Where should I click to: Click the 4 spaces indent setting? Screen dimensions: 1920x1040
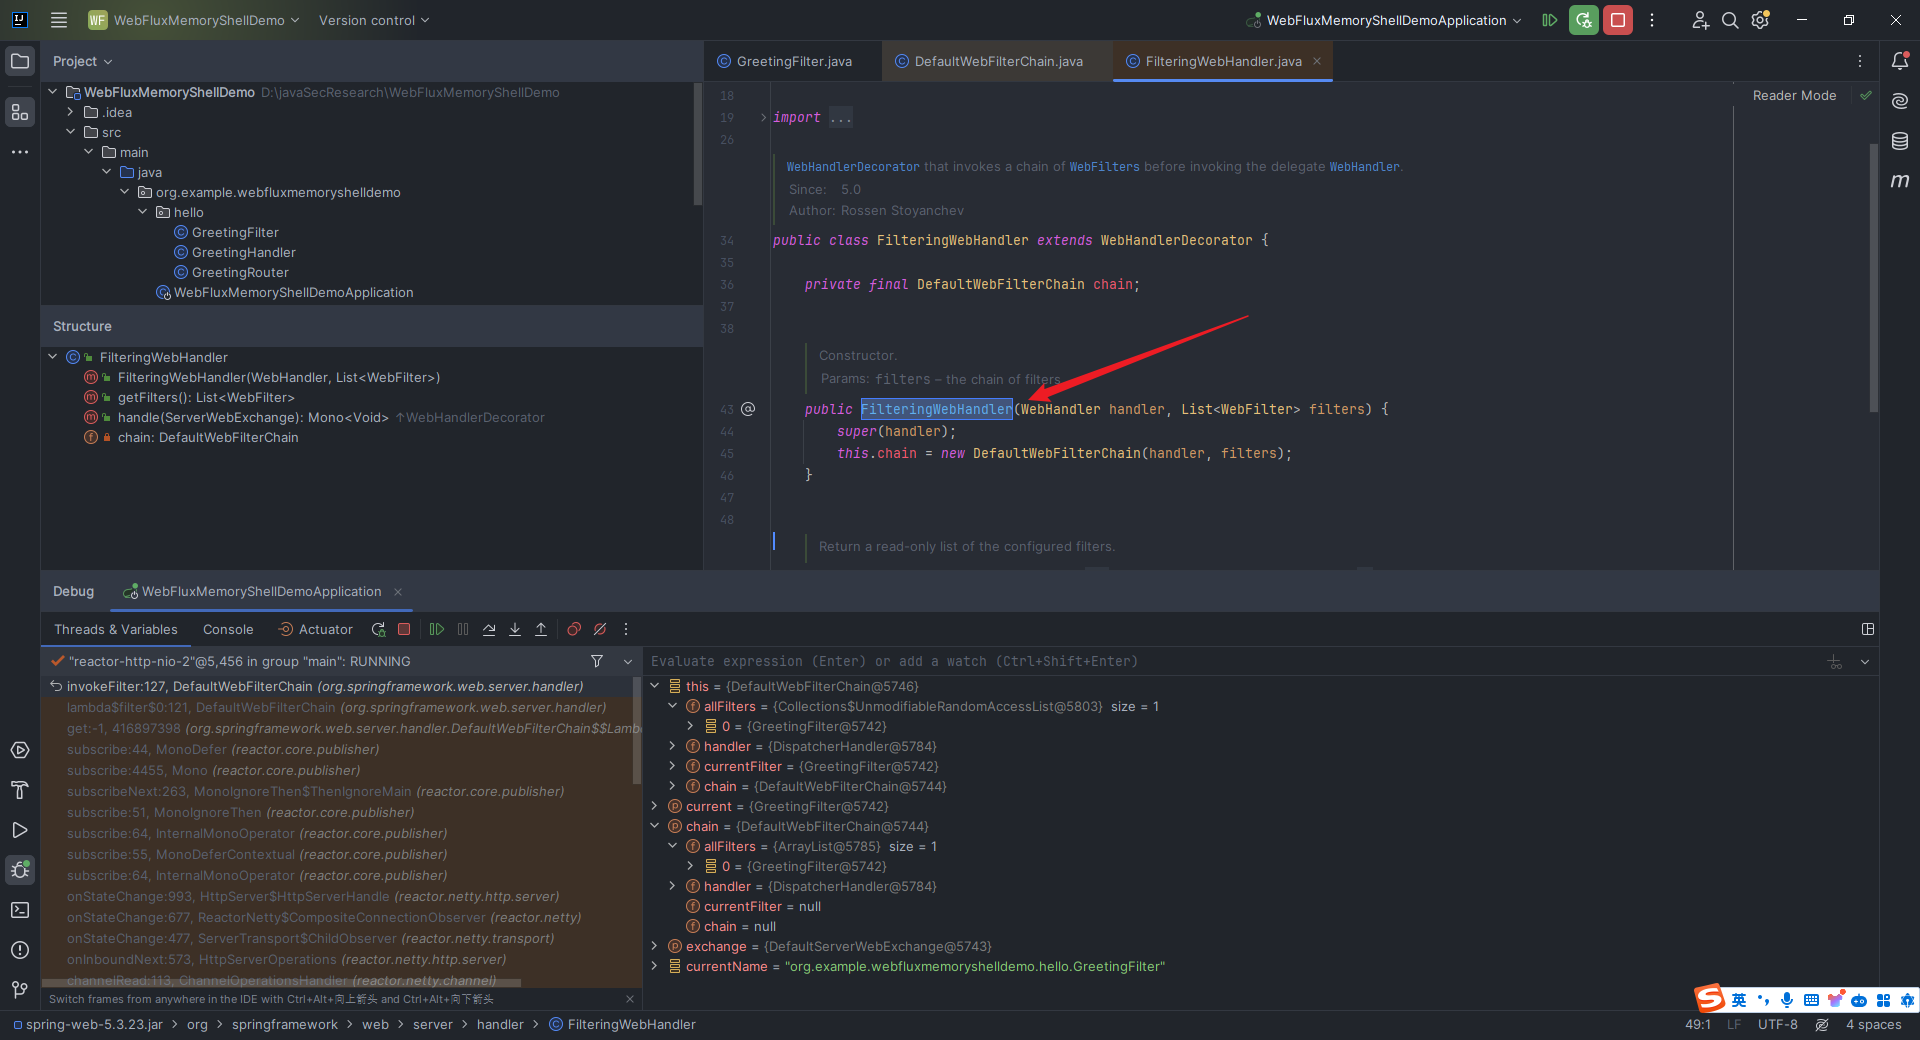point(1873,1024)
